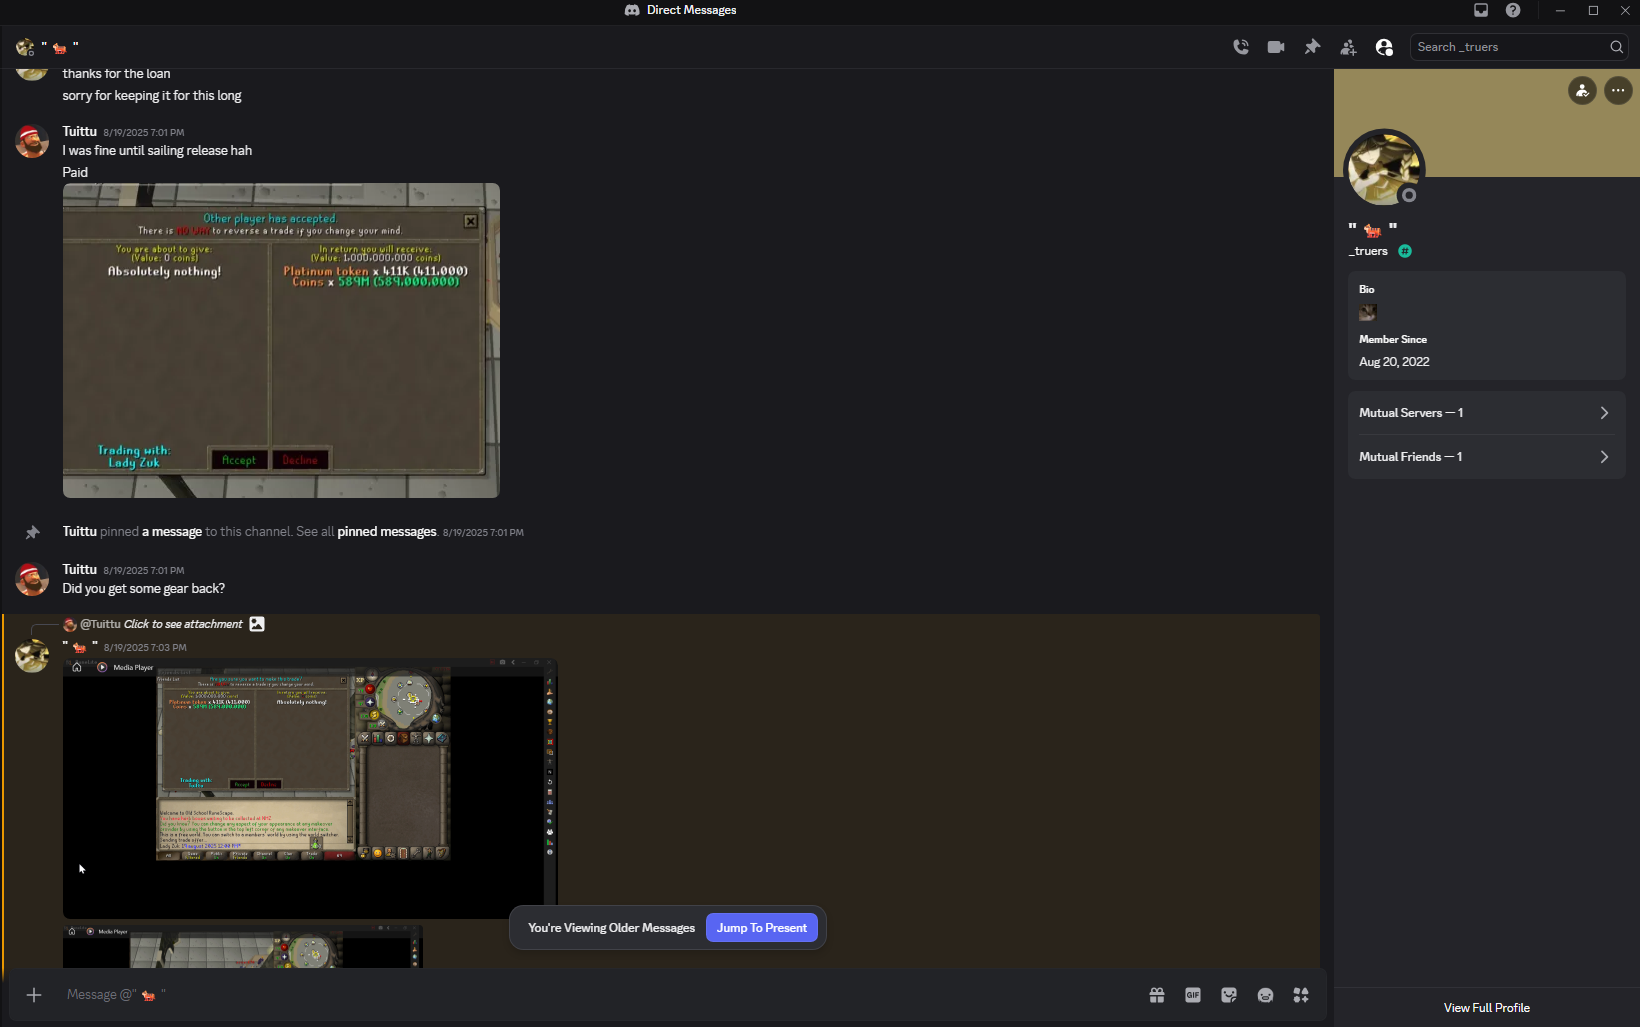Toggle the user profile panel
1640x1027 pixels.
coord(1384,47)
